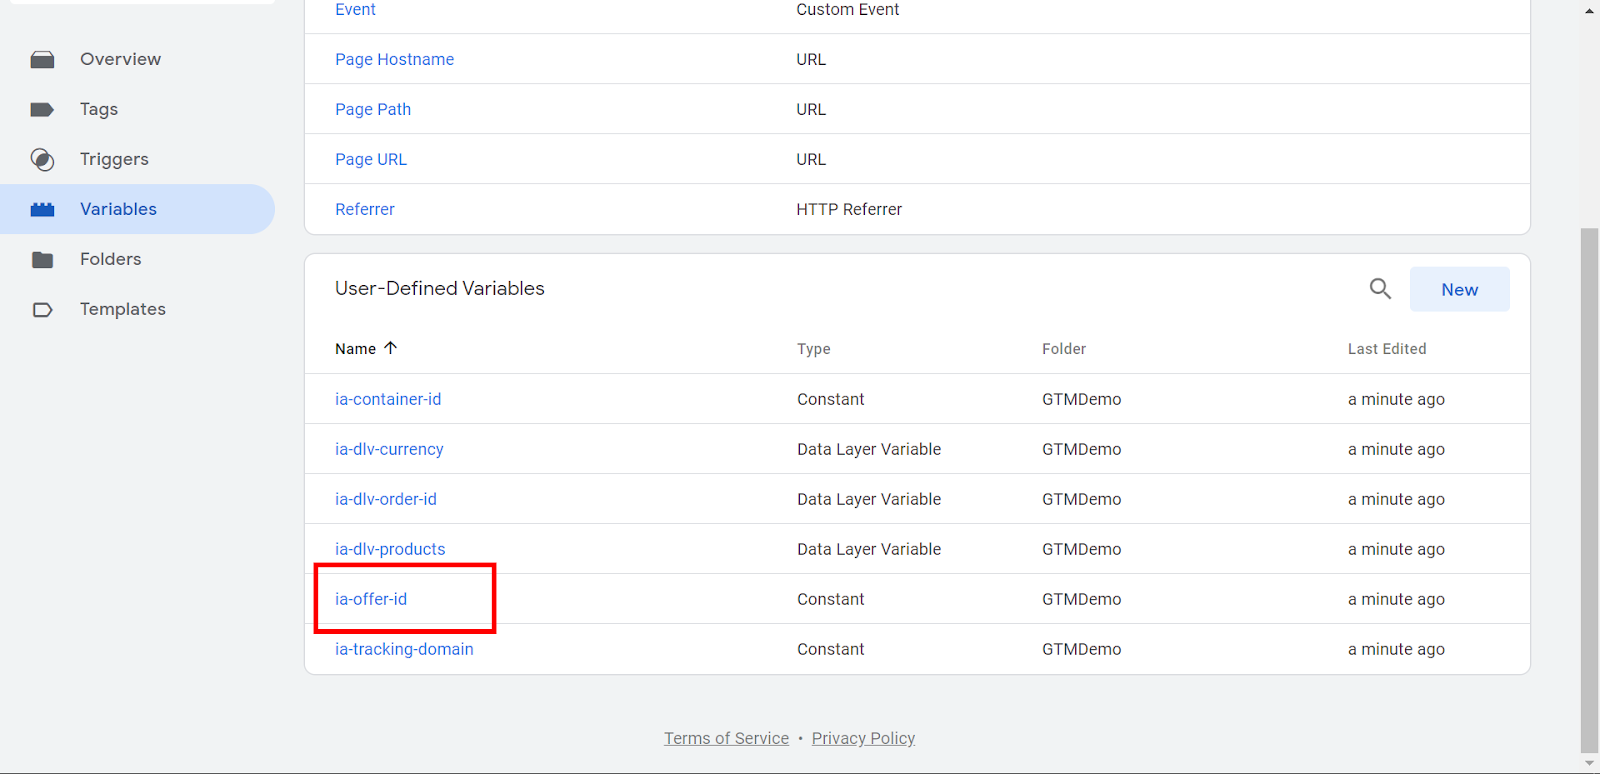1600x774 pixels.
Task: Click the Folders icon in sidebar
Action: click(x=42, y=260)
